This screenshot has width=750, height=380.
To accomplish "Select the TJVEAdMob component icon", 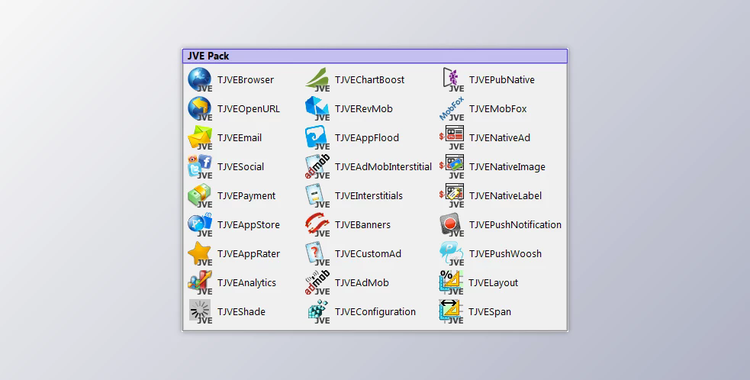I will pyautogui.click(x=318, y=283).
